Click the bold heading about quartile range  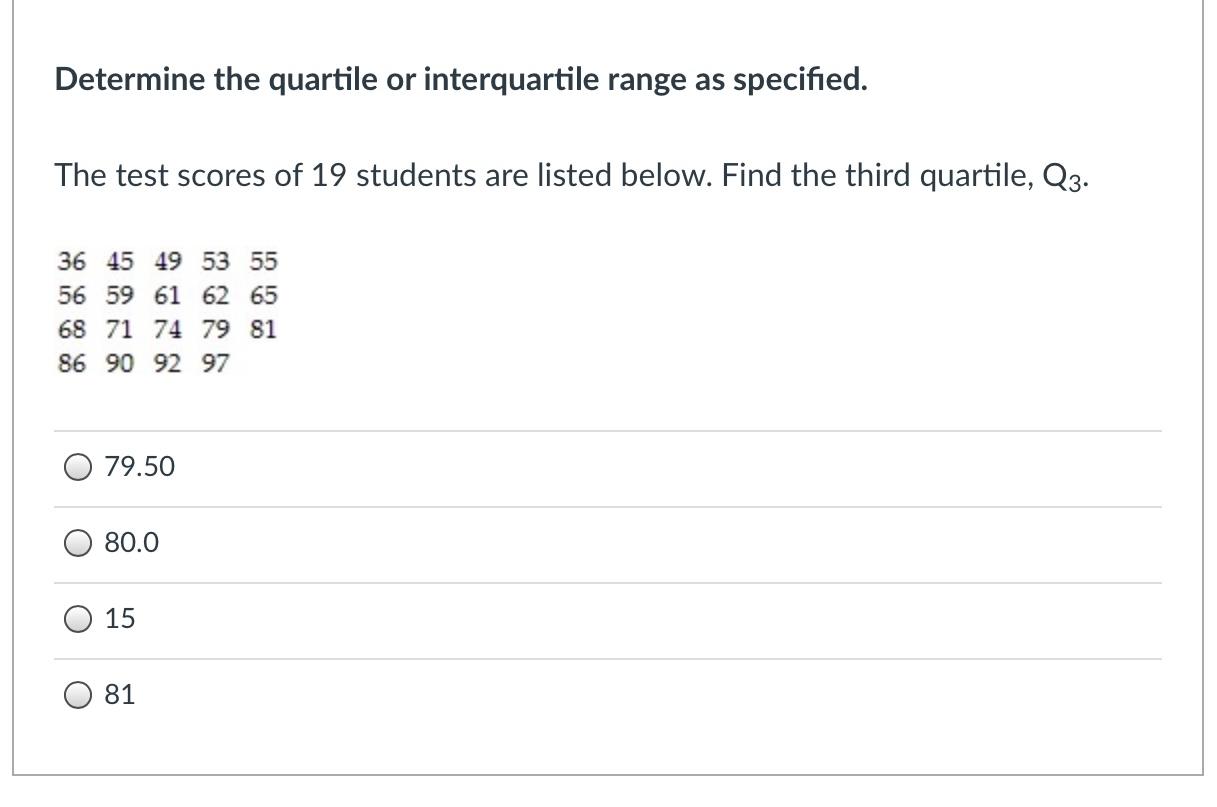[x=461, y=80]
